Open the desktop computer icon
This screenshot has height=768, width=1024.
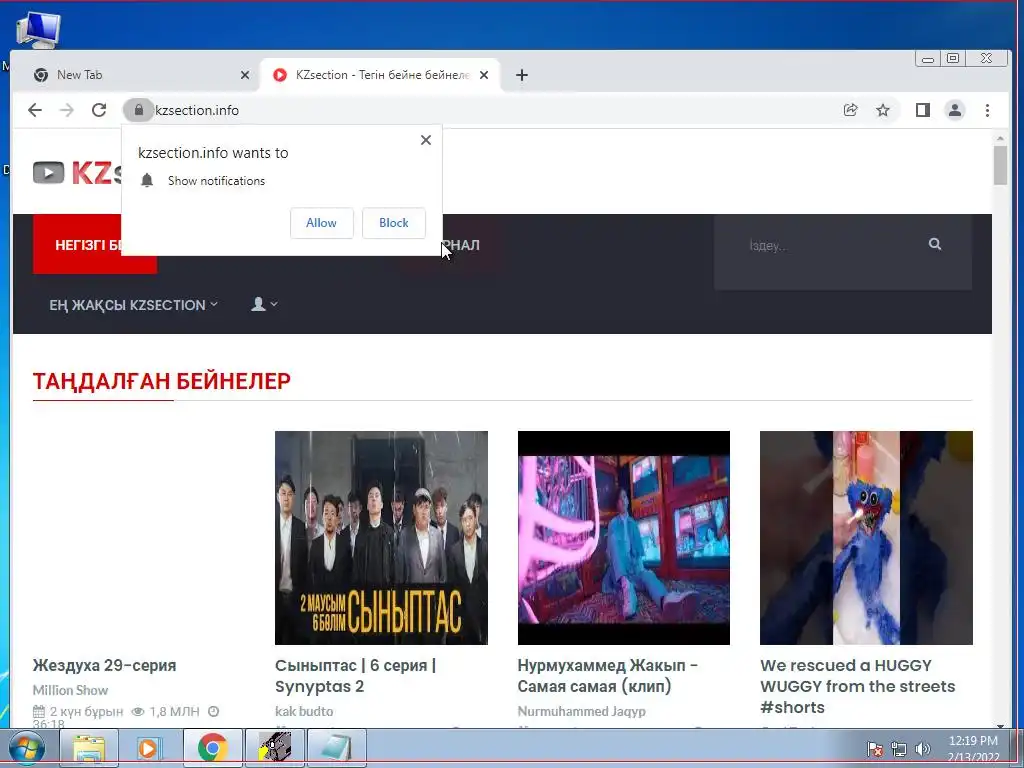(x=38, y=29)
